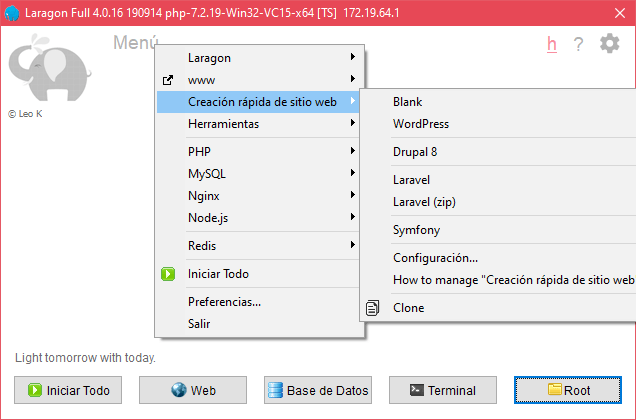Create a WordPress site
The width and height of the screenshot is (636, 420).
(x=499, y=124)
